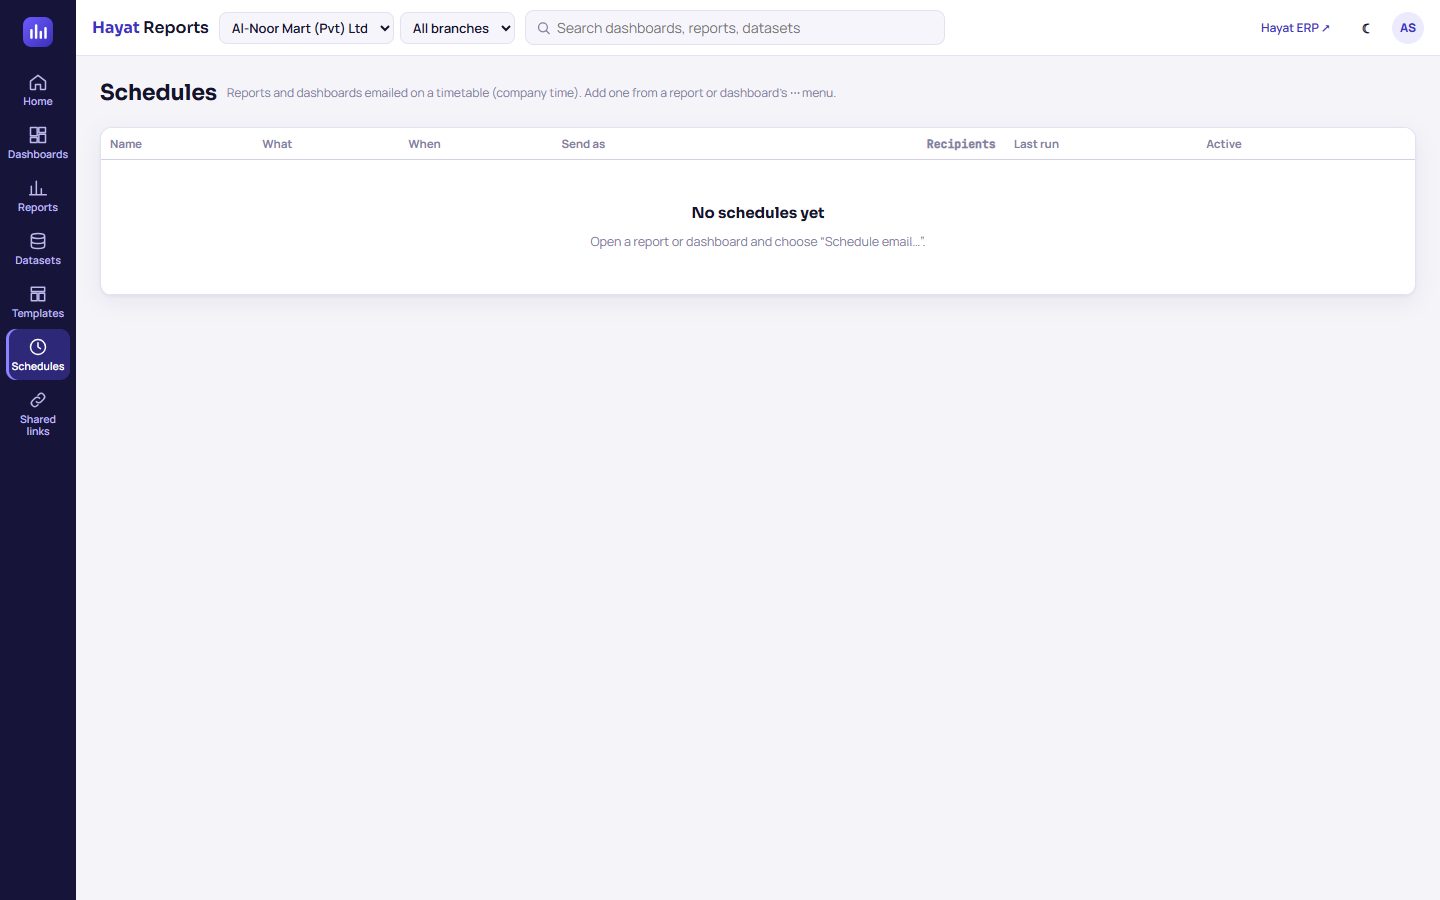Viewport: 1440px width, 900px height.
Task: Select Schedules in the sidebar
Action: (38, 355)
